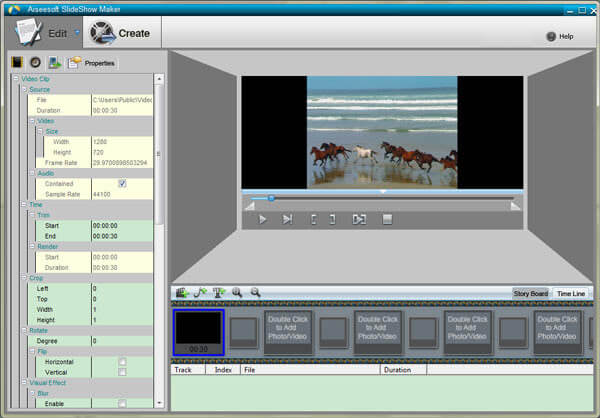Zoom in the storyboard with magnifier icon
This screenshot has width=600, height=418.
(x=238, y=293)
